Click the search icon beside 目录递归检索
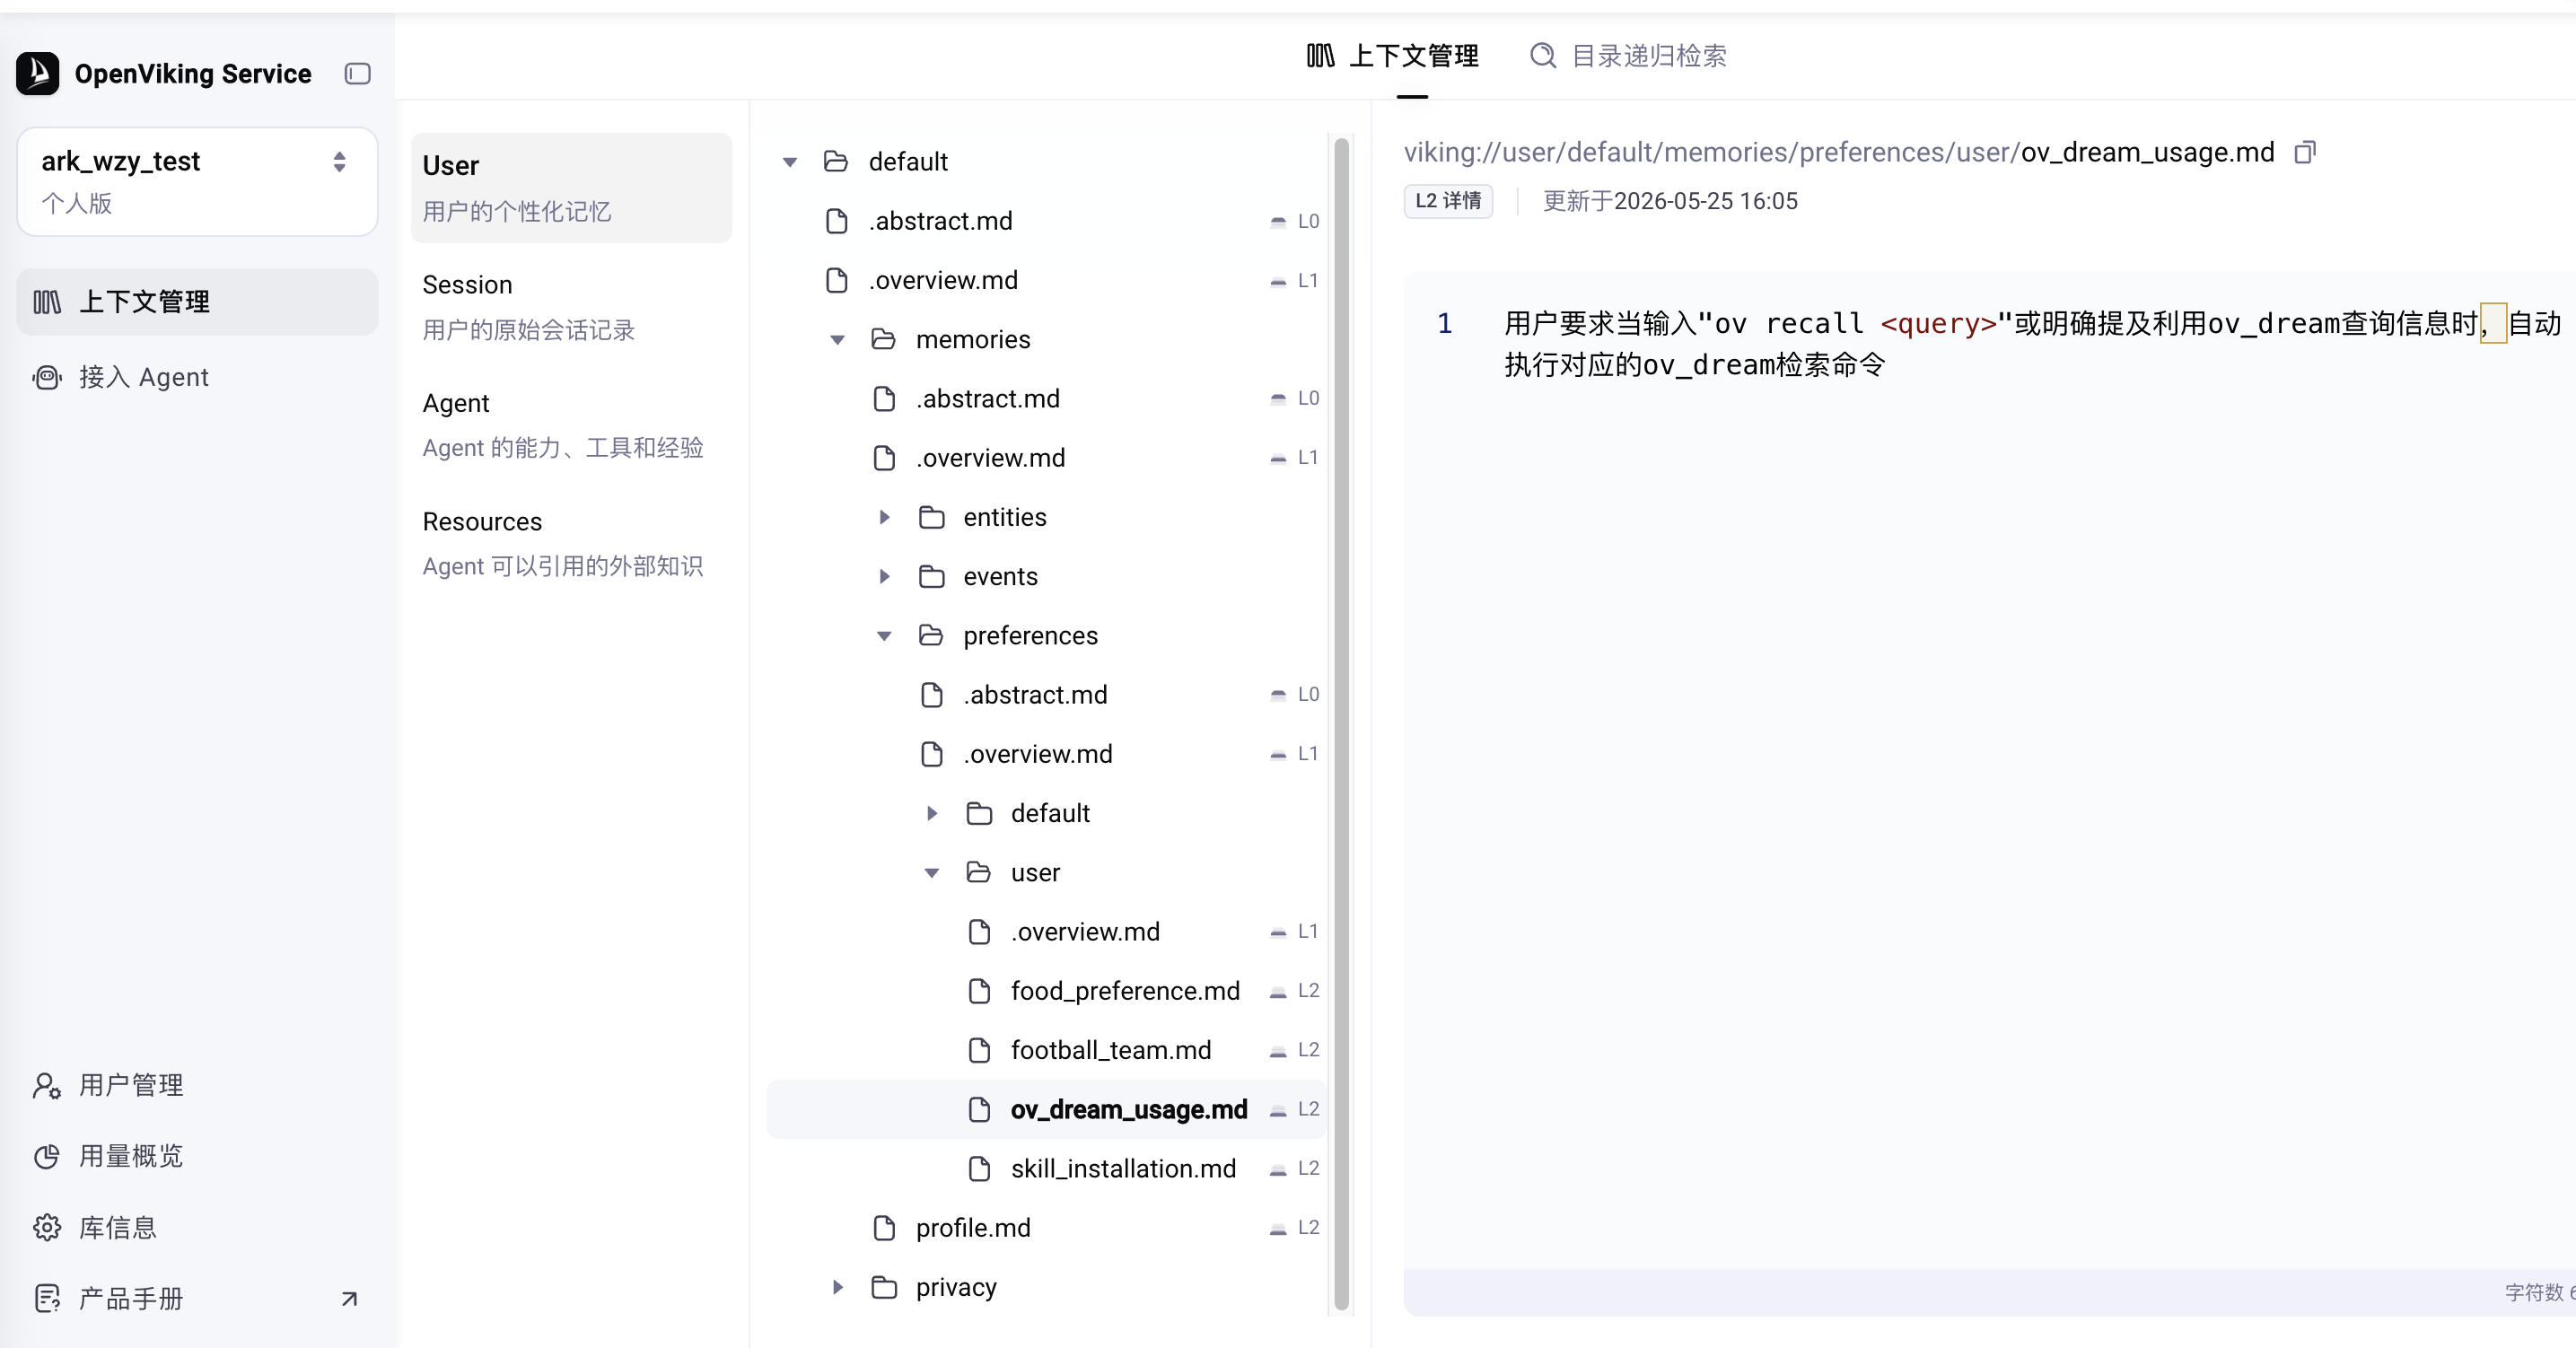2576x1348 pixels. click(1543, 56)
